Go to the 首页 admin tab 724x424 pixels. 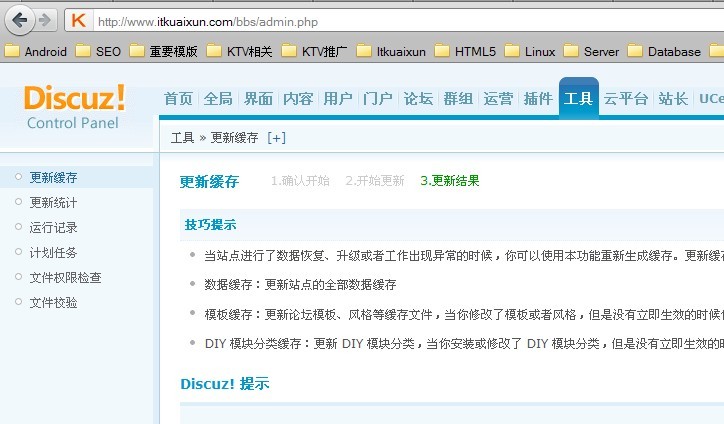tap(178, 98)
